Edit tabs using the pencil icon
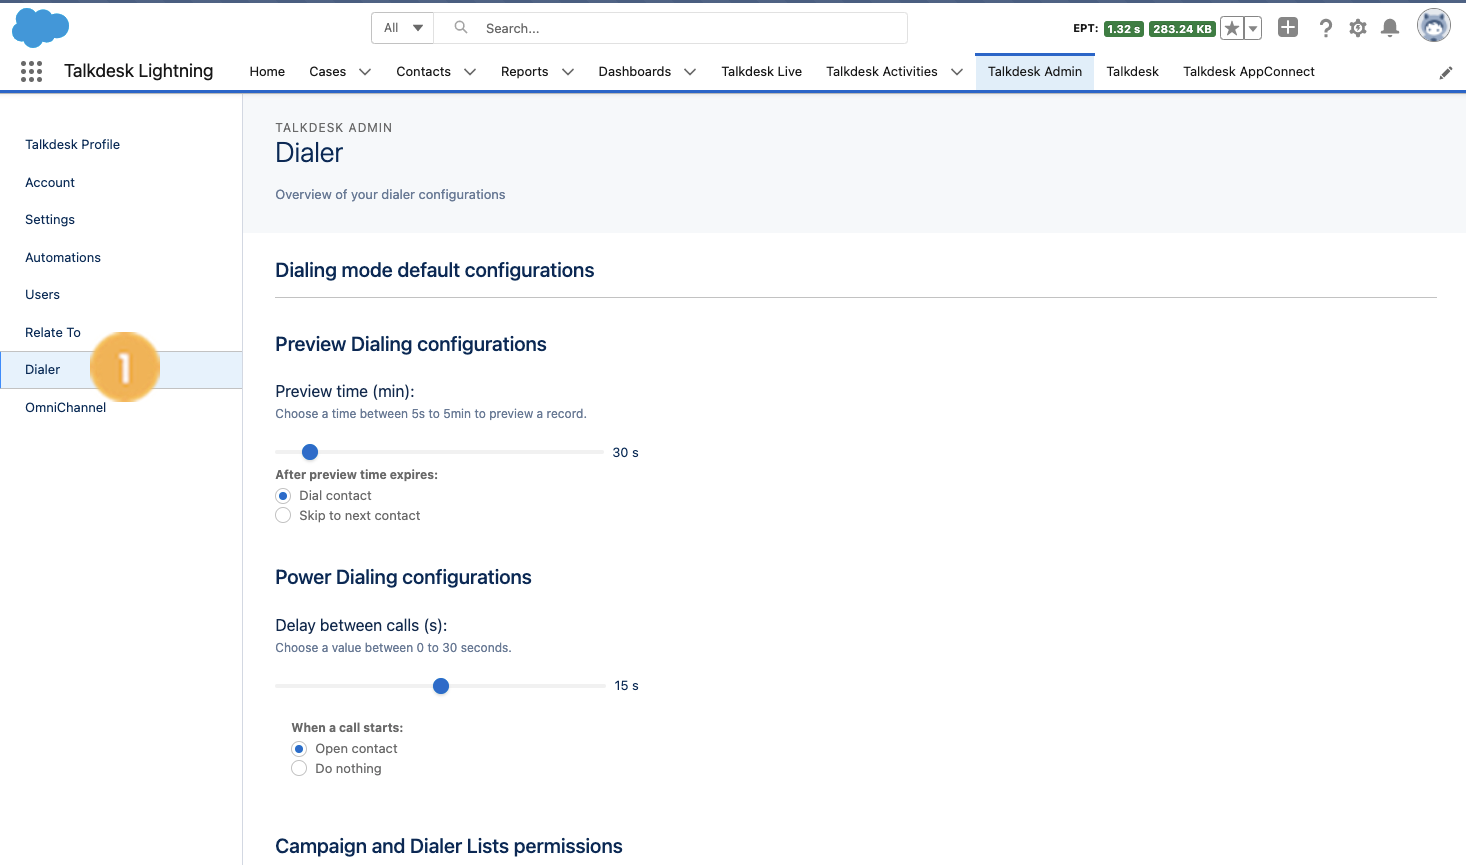Viewport: 1466px width, 865px height. [x=1446, y=71]
